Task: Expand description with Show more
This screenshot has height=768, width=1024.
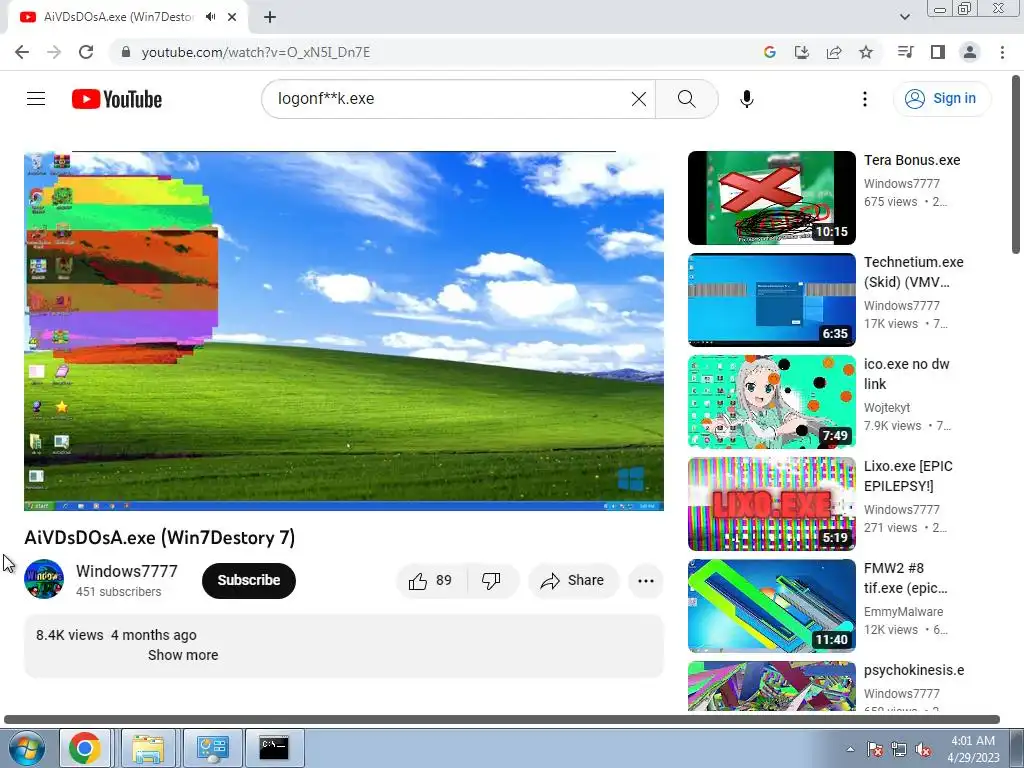Action: point(183,655)
